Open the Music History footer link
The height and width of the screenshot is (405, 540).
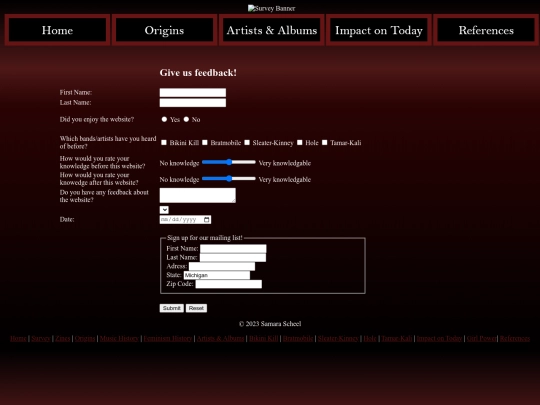(x=119, y=339)
